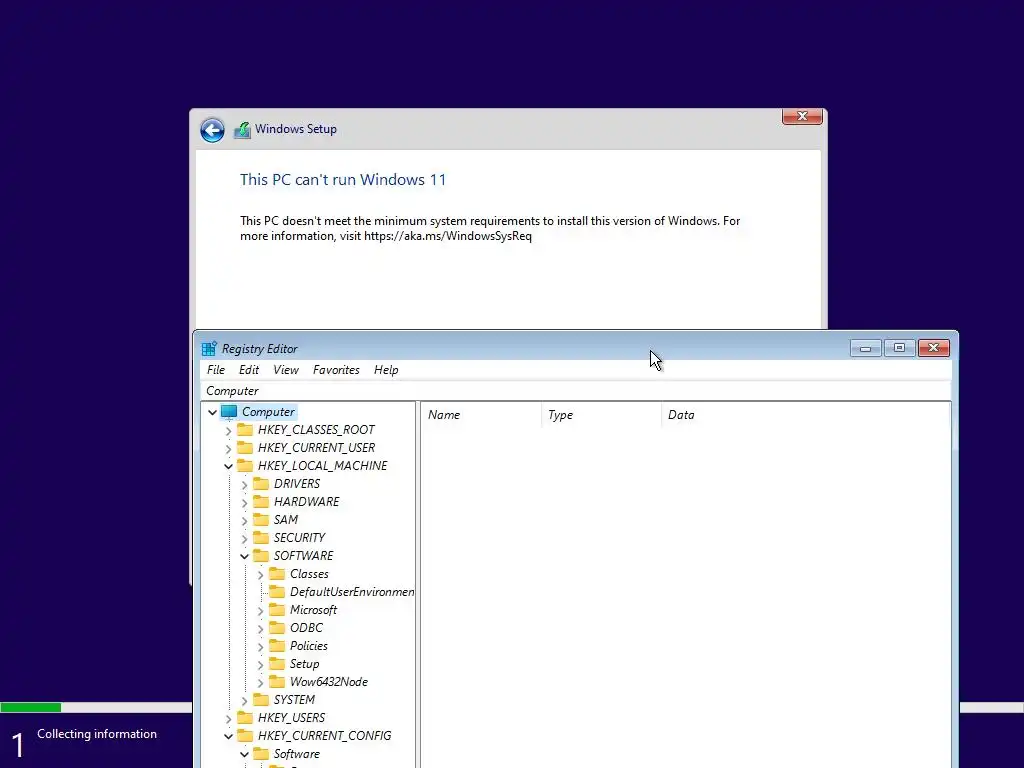Sort by the Name column header
The image size is (1024, 768).
tap(482, 415)
